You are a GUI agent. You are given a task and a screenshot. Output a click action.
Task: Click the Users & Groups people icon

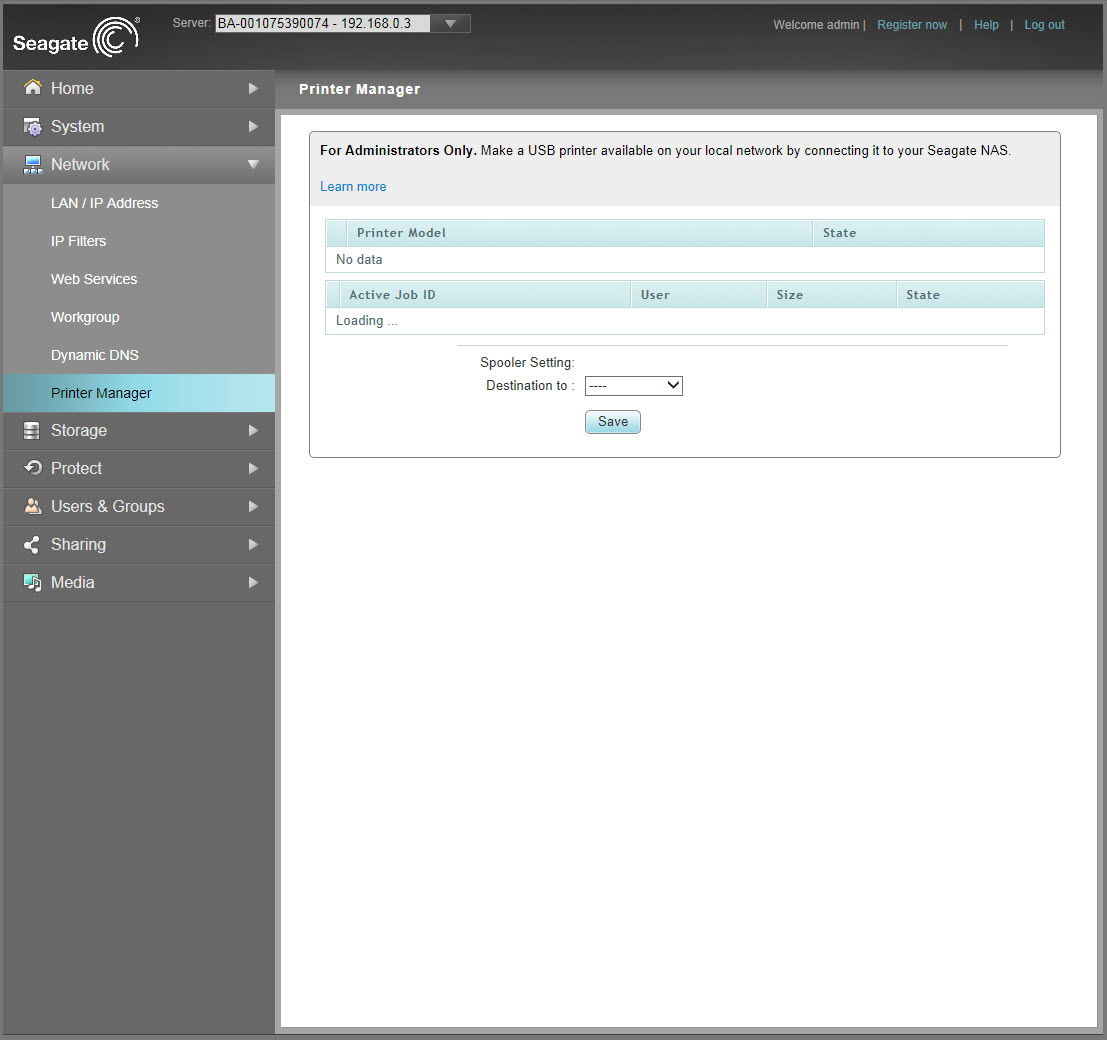(32, 506)
